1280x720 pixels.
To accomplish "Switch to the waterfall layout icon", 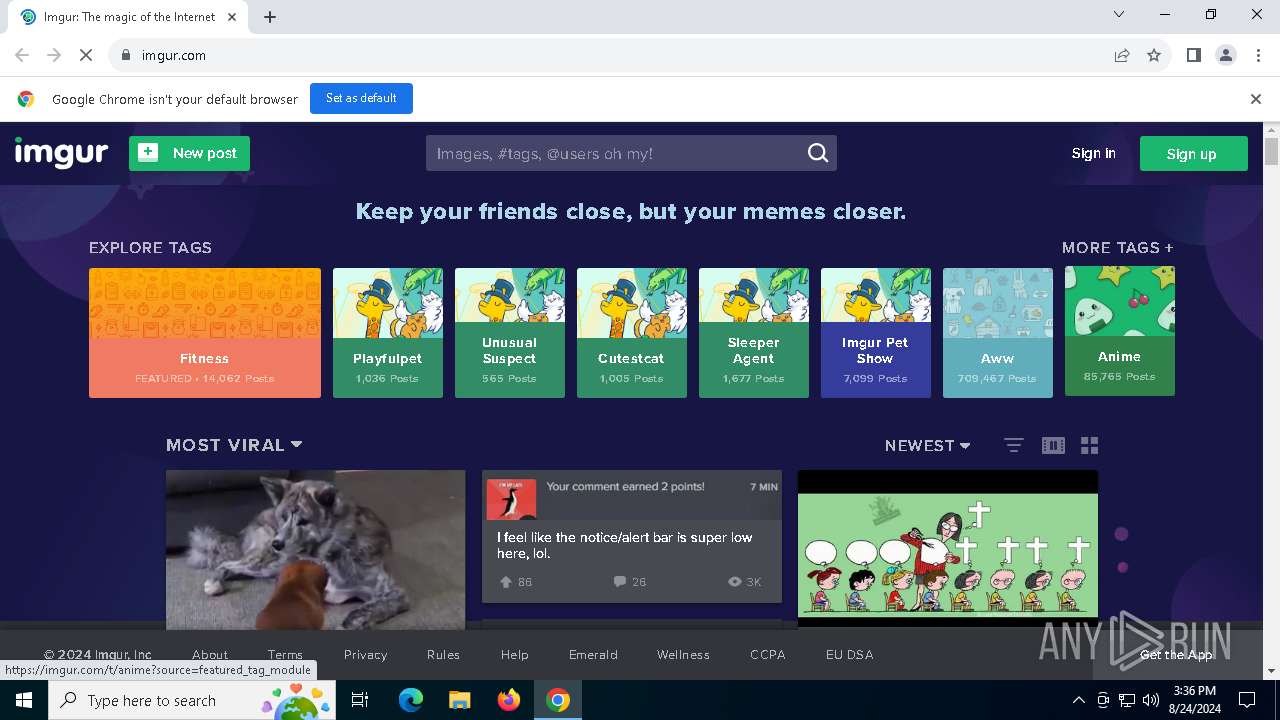I will [x=1053, y=445].
